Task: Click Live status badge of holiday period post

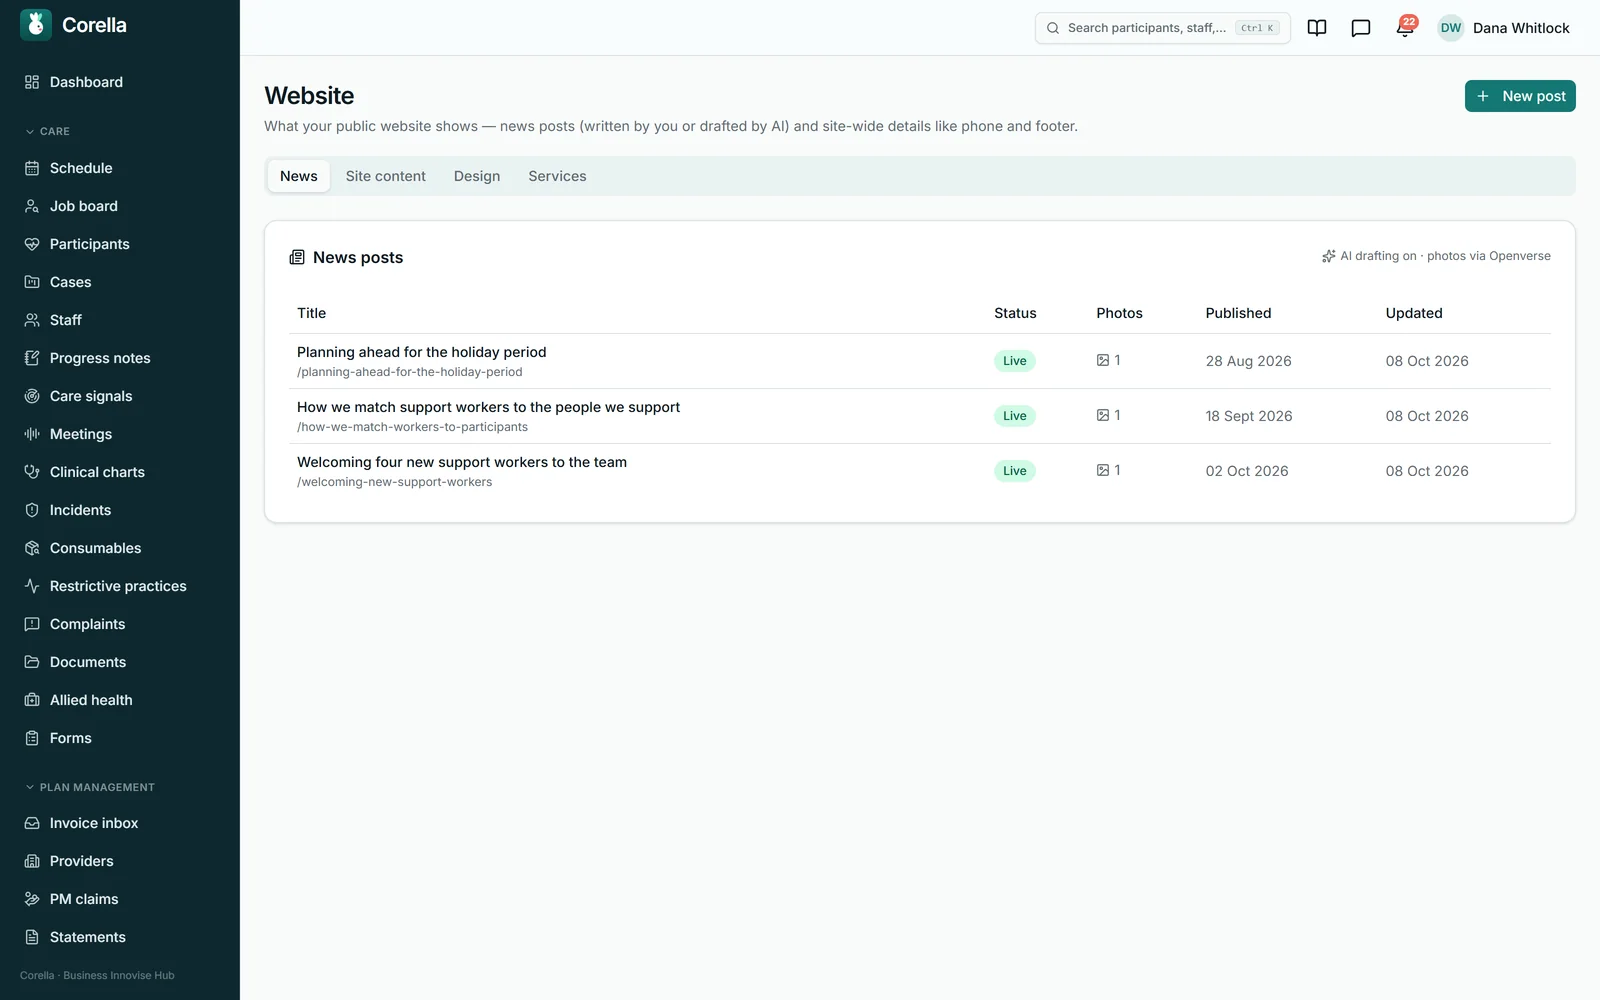Action: pos(1014,361)
